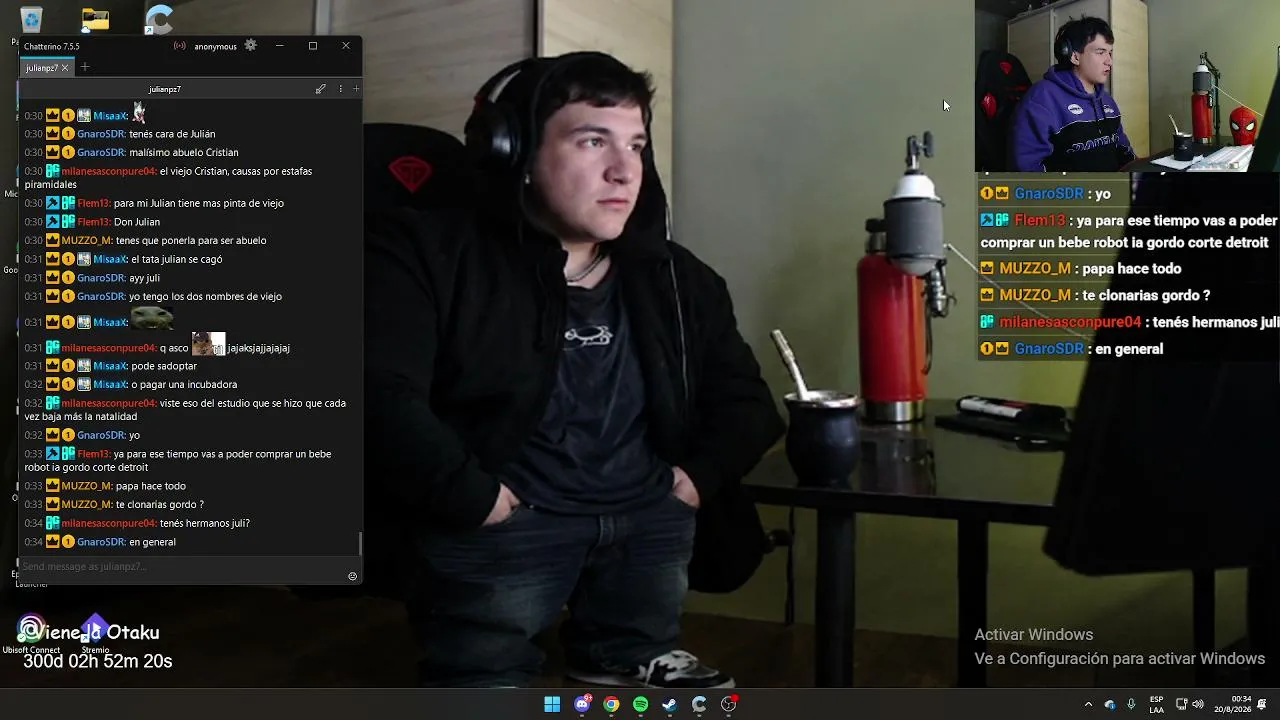Click the emote in MisaaX's first 0:30 message
This screenshot has width=1280, height=720.
click(139, 112)
